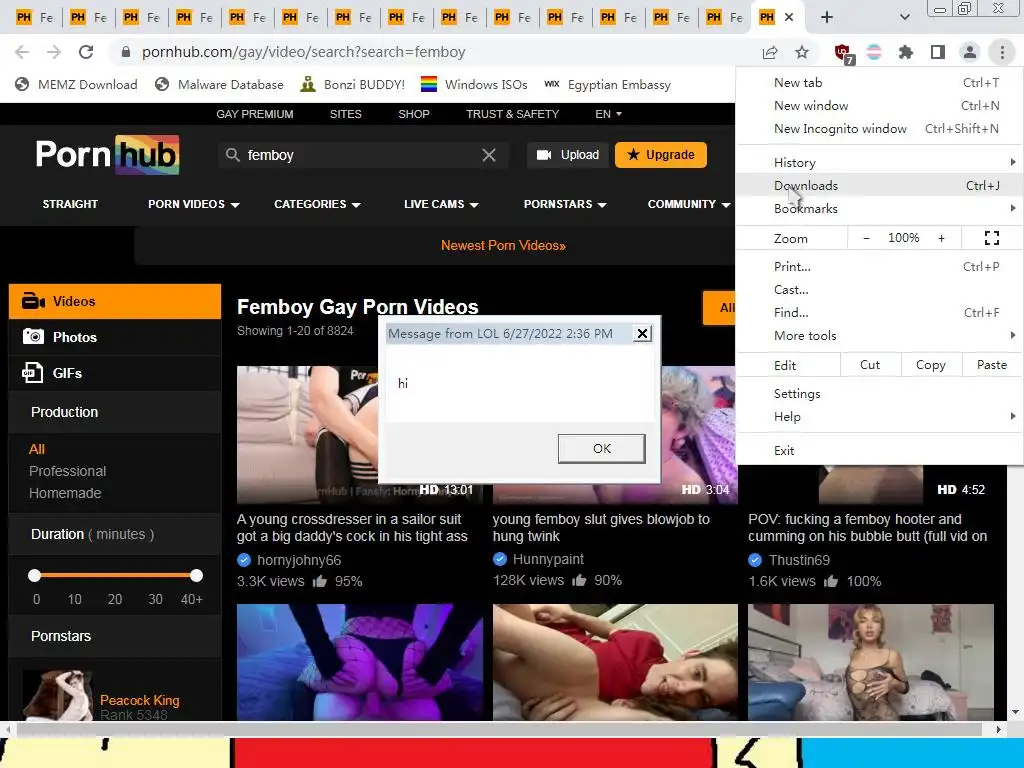Image resolution: width=1024 pixels, height=768 pixels.
Task: Select the All production filter
Action: pos(37,449)
